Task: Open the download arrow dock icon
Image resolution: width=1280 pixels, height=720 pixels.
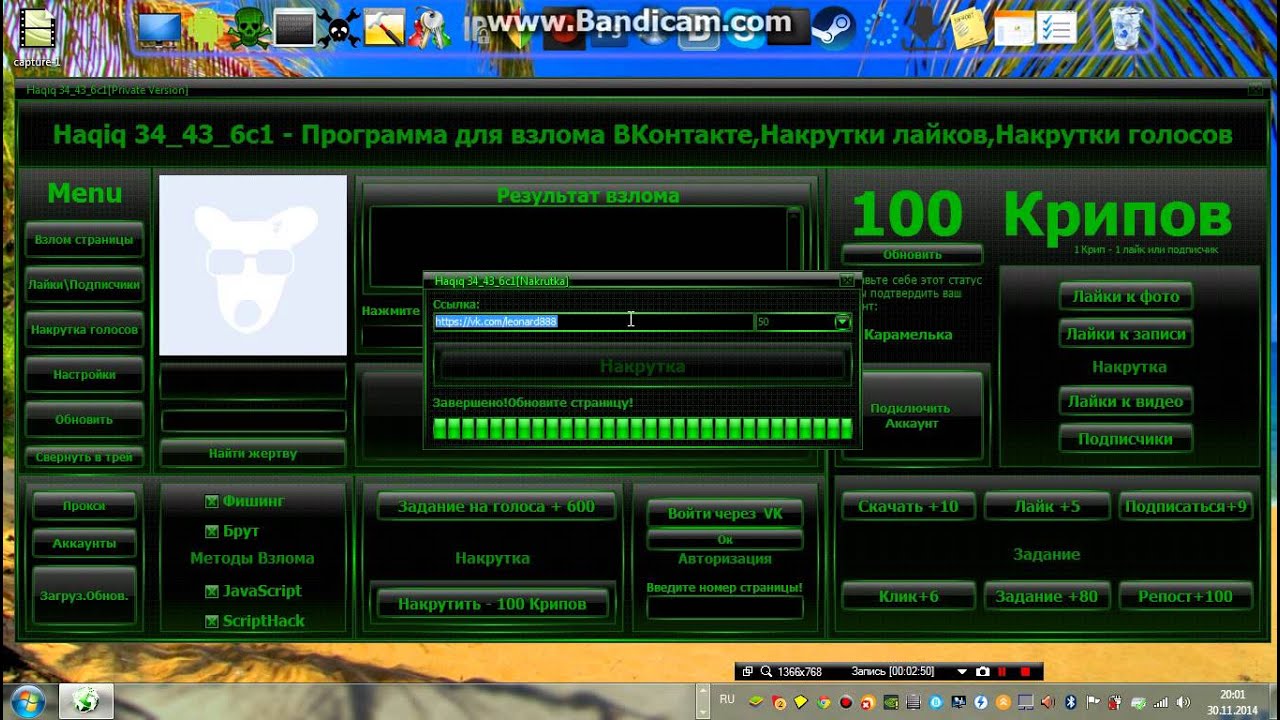Action: 925,28
